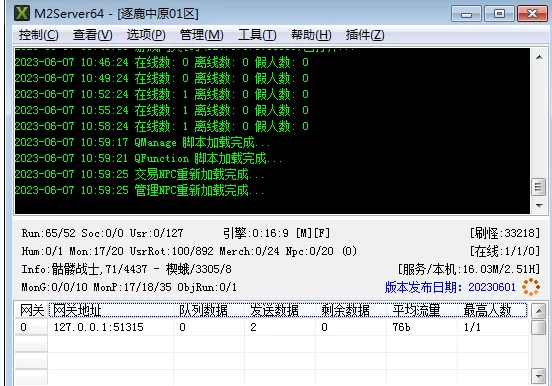This screenshot has width=552, height=386.
Task: Click the 引擎:0:16:9 [M][F] status text
Action: (x=276, y=233)
